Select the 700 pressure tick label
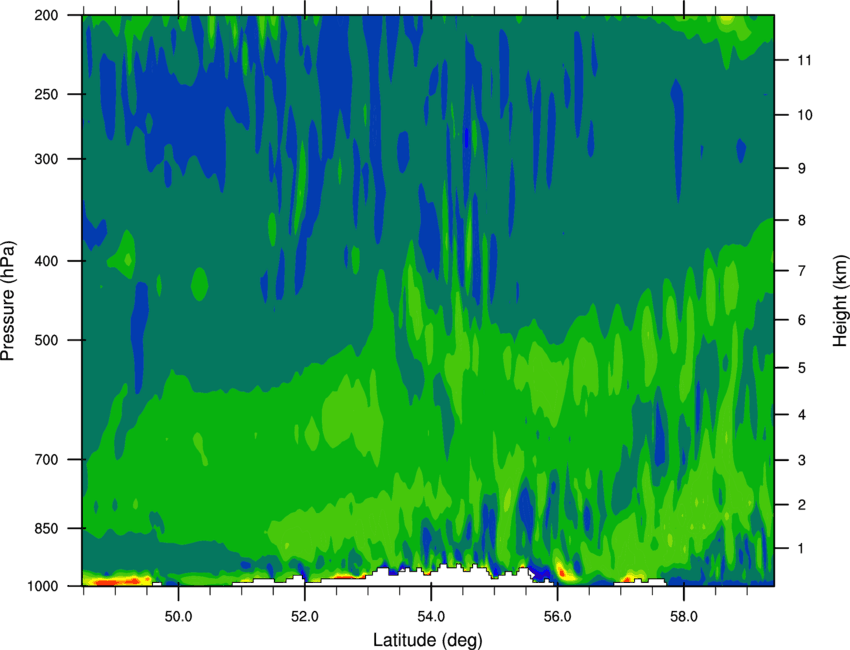This screenshot has height=650, width=850. click(x=46, y=459)
